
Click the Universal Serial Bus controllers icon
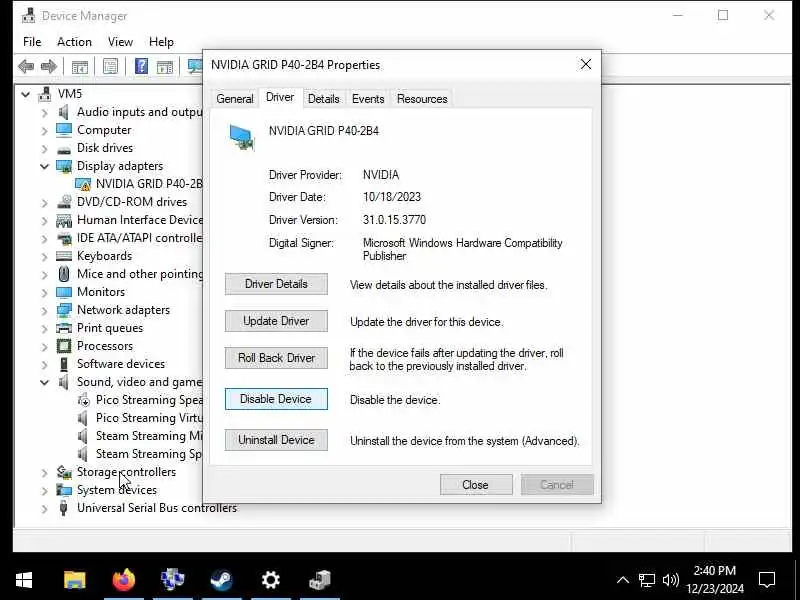click(64, 508)
